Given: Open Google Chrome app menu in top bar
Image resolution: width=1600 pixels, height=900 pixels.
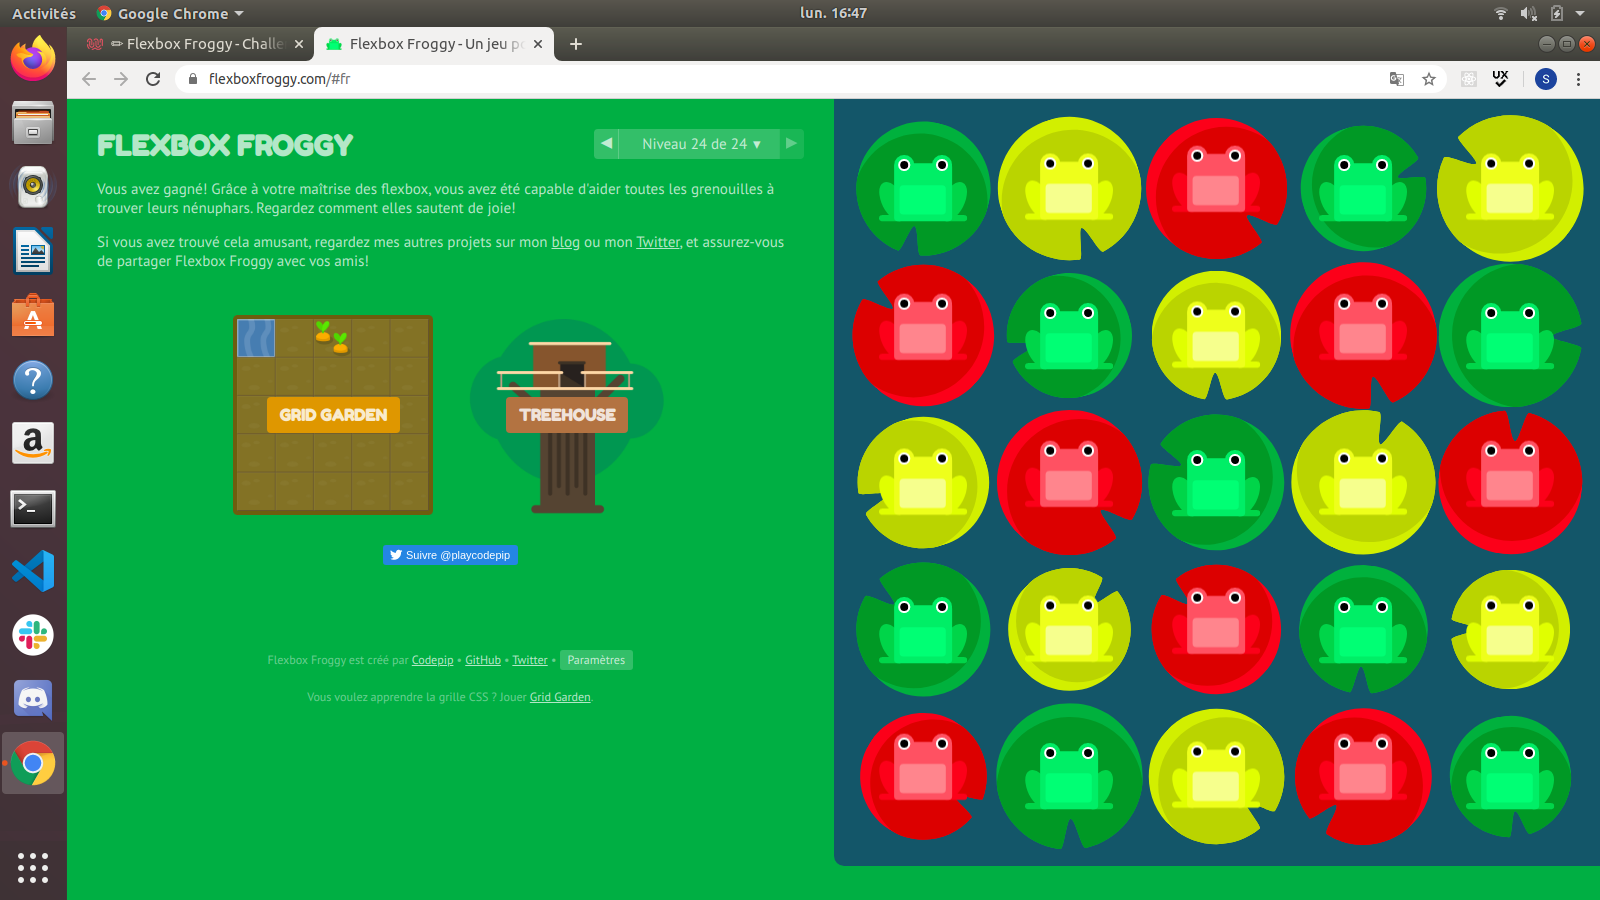Looking at the screenshot, I should tap(170, 13).
